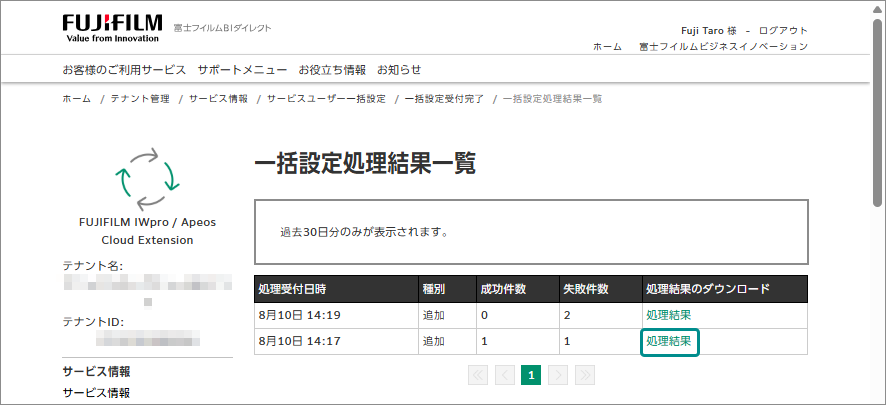886x405 pixels.
Task: Click failure count 2 in 14:19 row
Action: click(x=601, y=315)
